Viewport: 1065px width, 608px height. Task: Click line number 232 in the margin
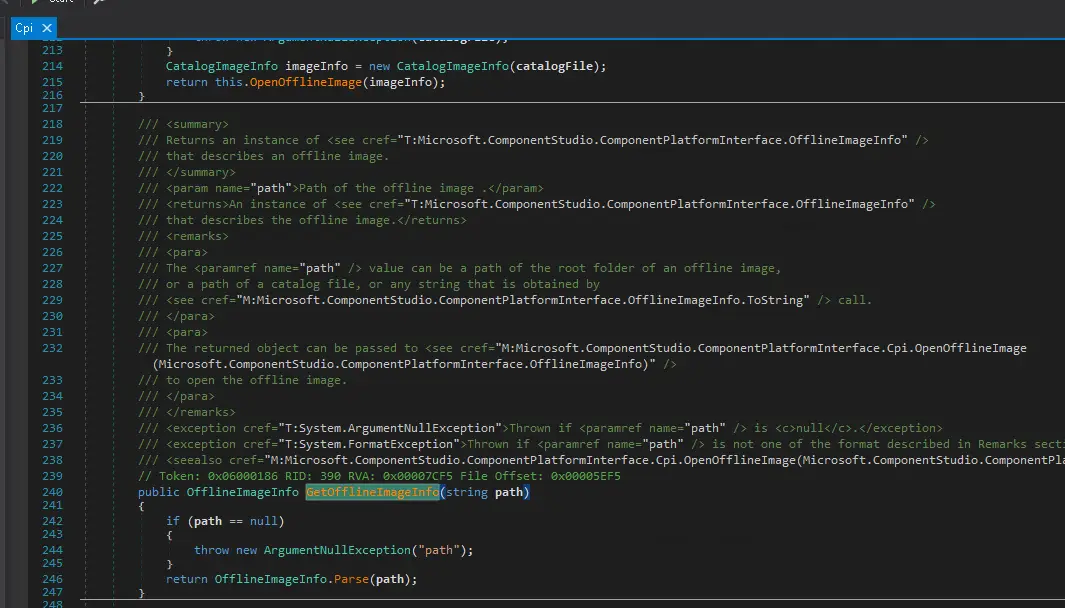[52, 348]
